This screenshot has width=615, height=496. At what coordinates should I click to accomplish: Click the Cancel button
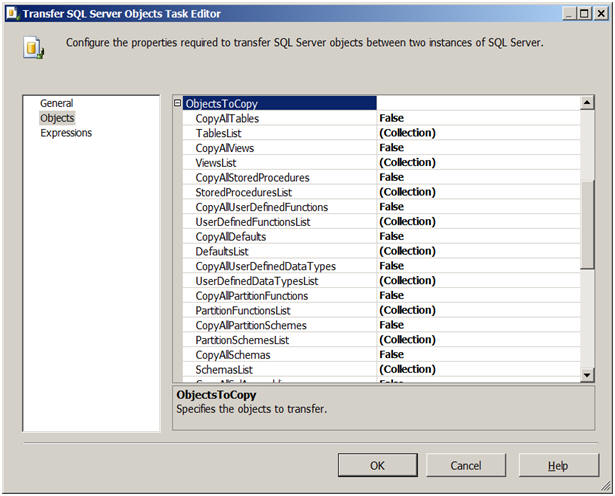pyautogui.click(x=465, y=465)
